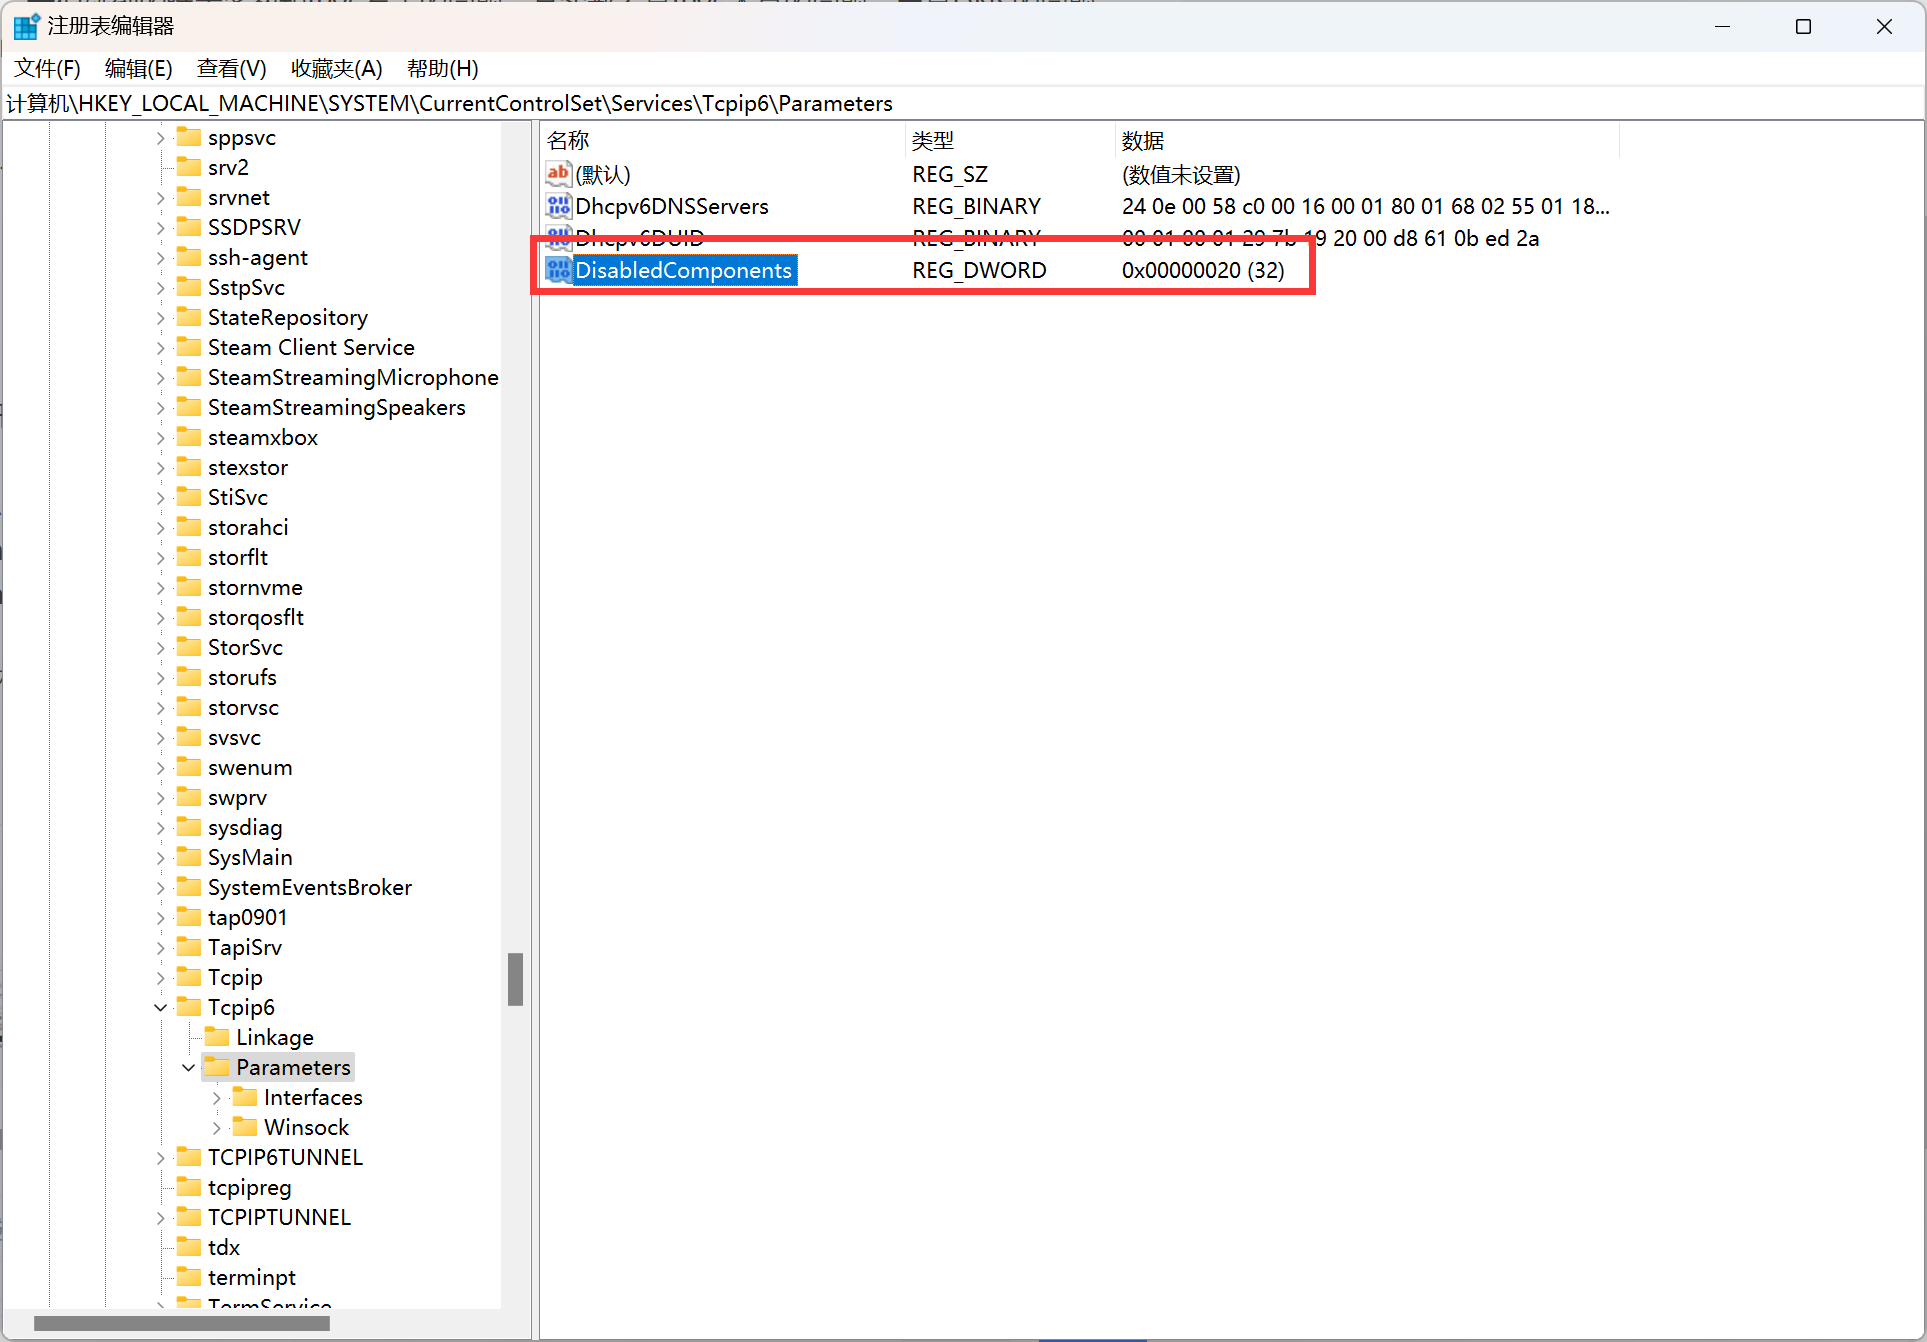This screenshot has height=1342, width=1927.
Task: Collapse the Tcpip6 tree node
Action: (161, 1007)
